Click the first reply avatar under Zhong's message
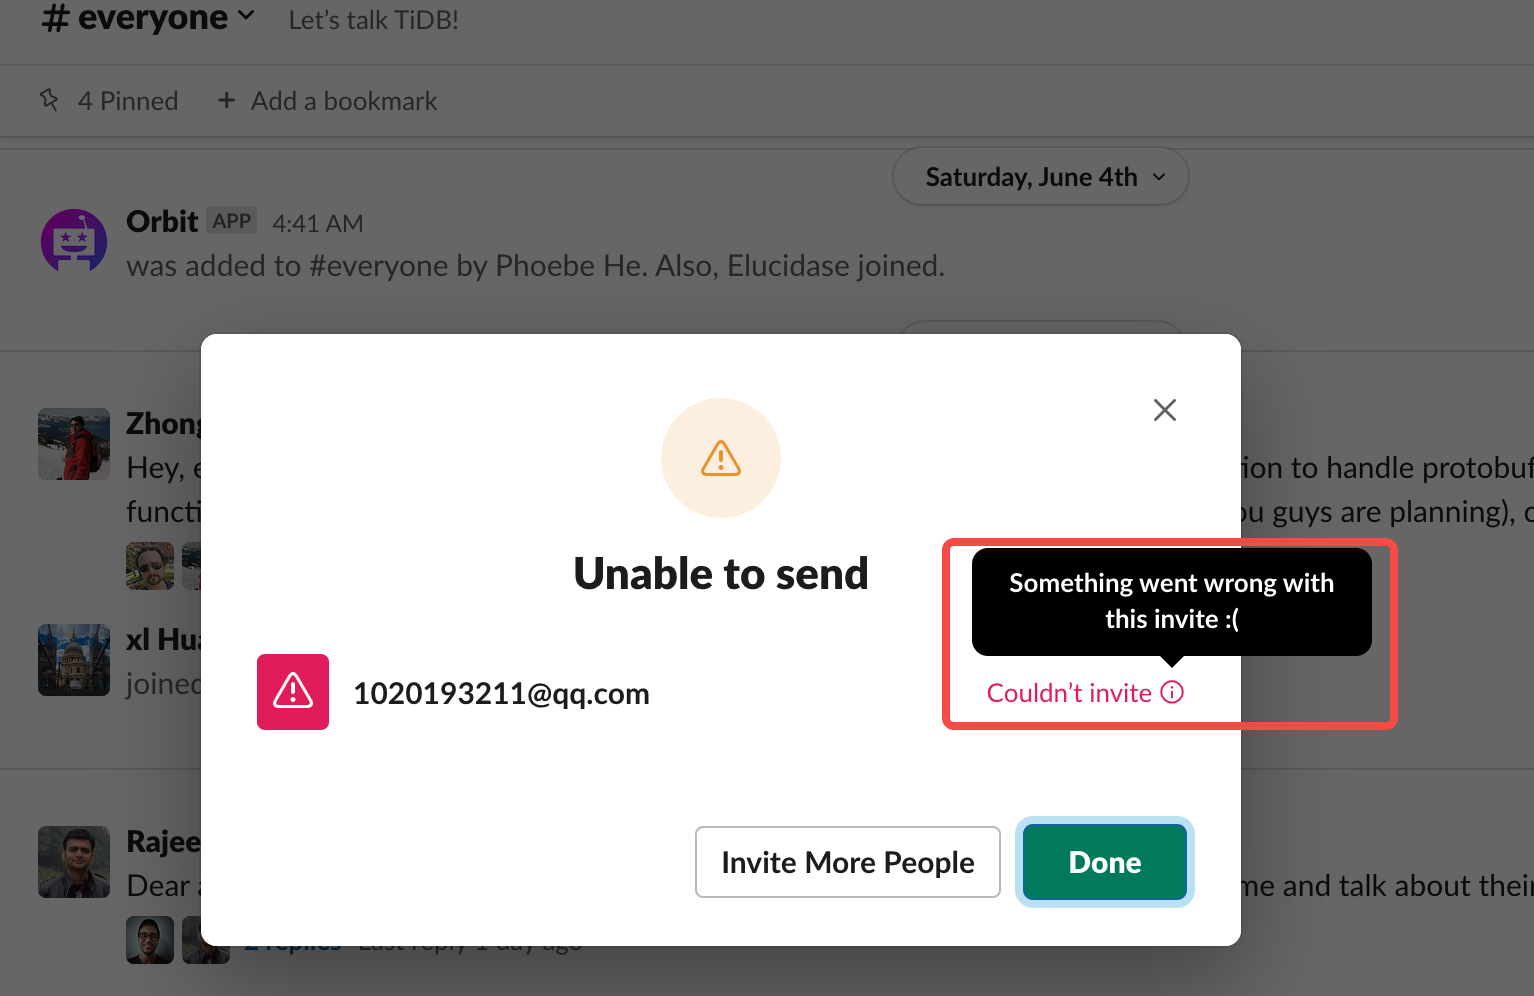 pyautogui.click(x=150, y=566)
